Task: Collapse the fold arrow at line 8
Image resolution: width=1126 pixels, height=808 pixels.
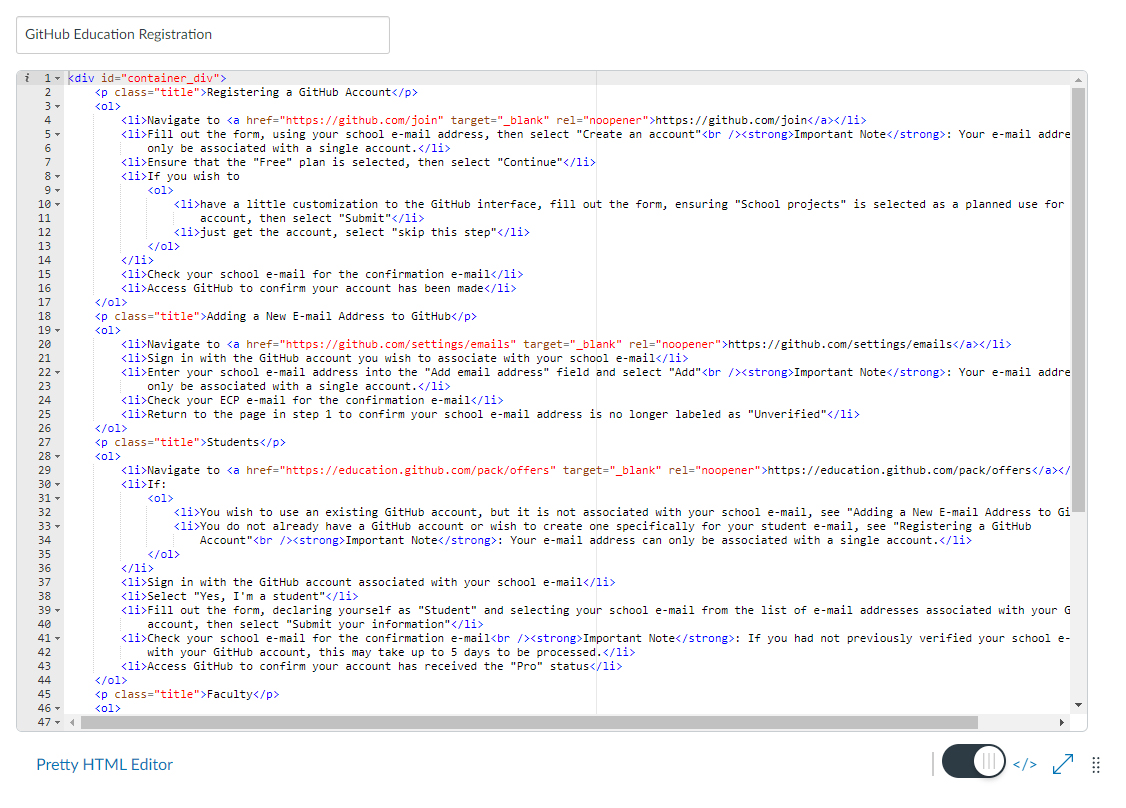Action: [x=57, y=177]
